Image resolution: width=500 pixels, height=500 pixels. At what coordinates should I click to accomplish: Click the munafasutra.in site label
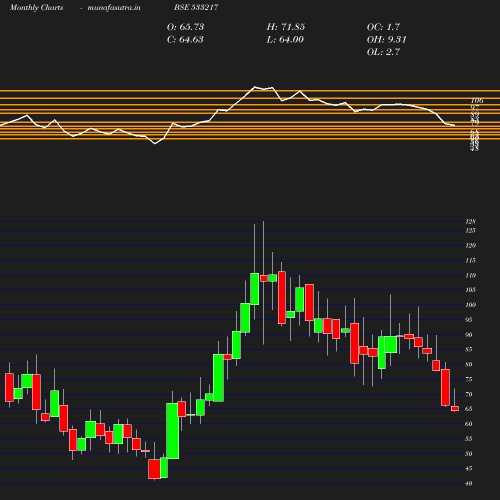tap(114, 7)
